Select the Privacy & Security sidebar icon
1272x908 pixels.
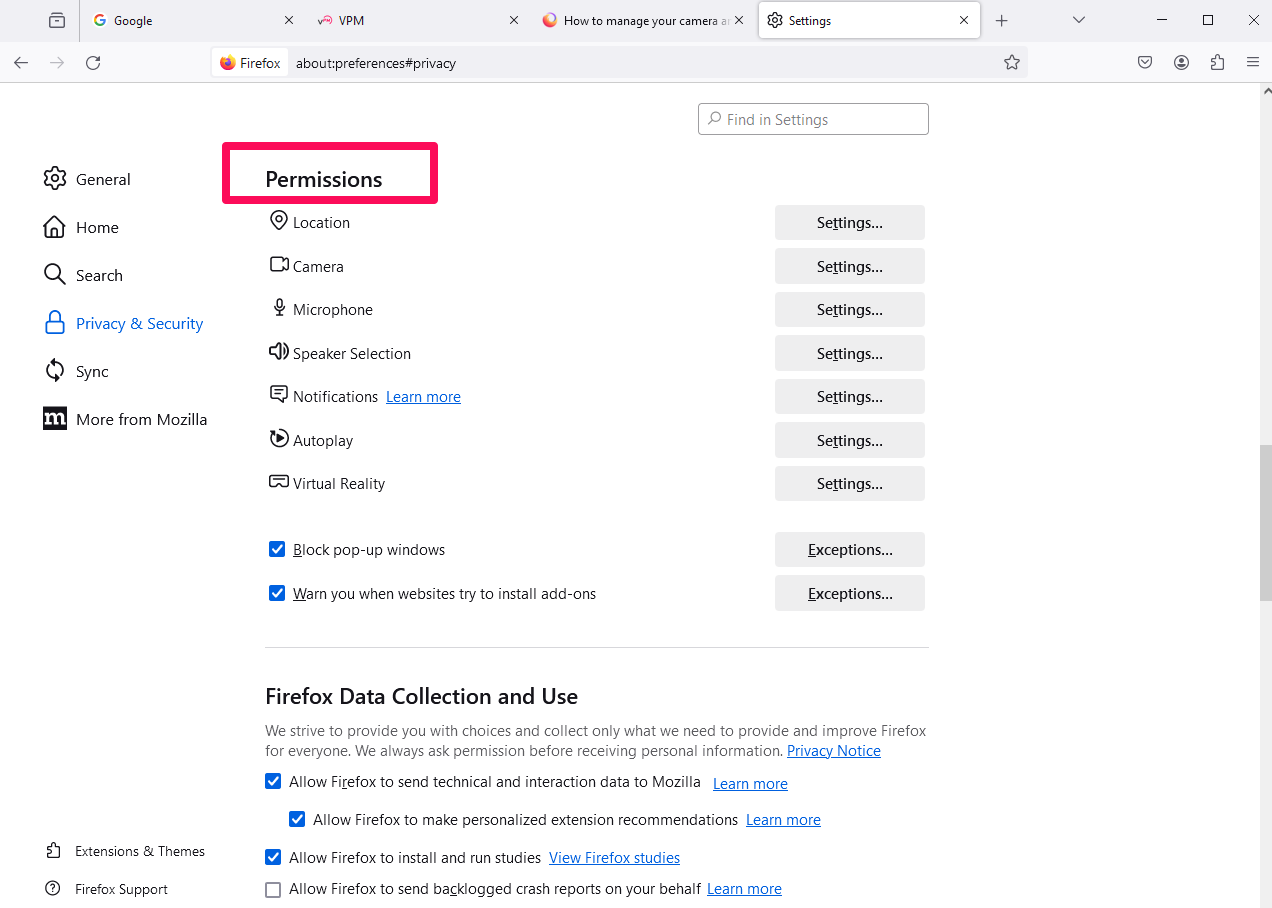coord(55,322)
